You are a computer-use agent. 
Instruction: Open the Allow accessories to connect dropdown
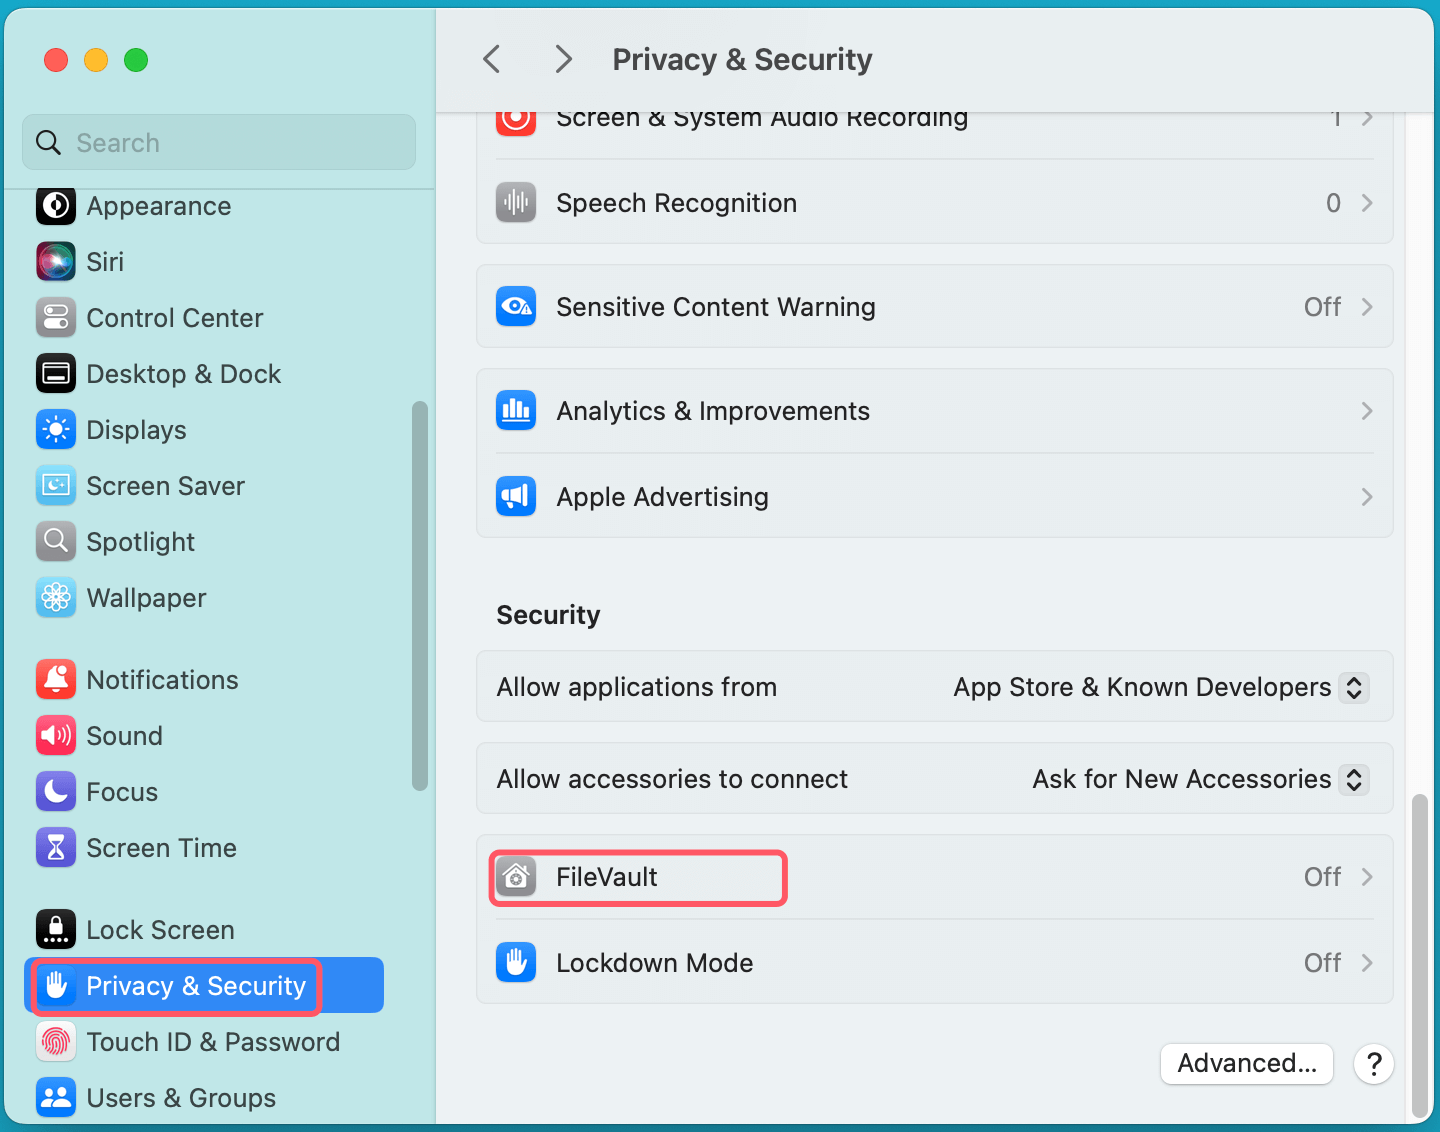pos(1353,780)
